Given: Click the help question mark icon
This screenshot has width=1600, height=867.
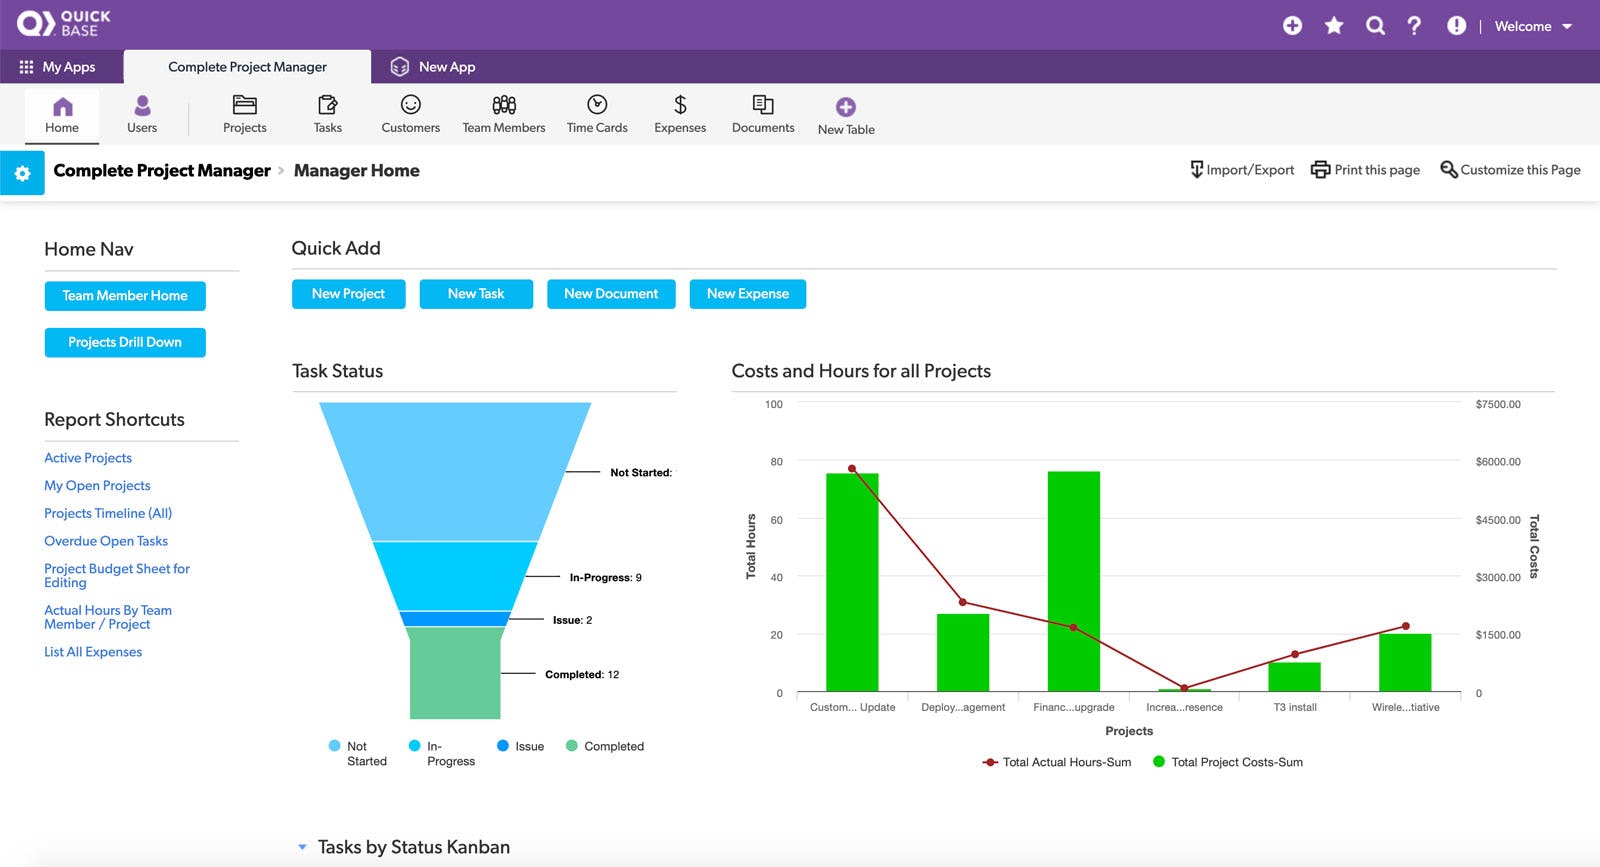Looking at the screenshot, I should click(1414, 26).
